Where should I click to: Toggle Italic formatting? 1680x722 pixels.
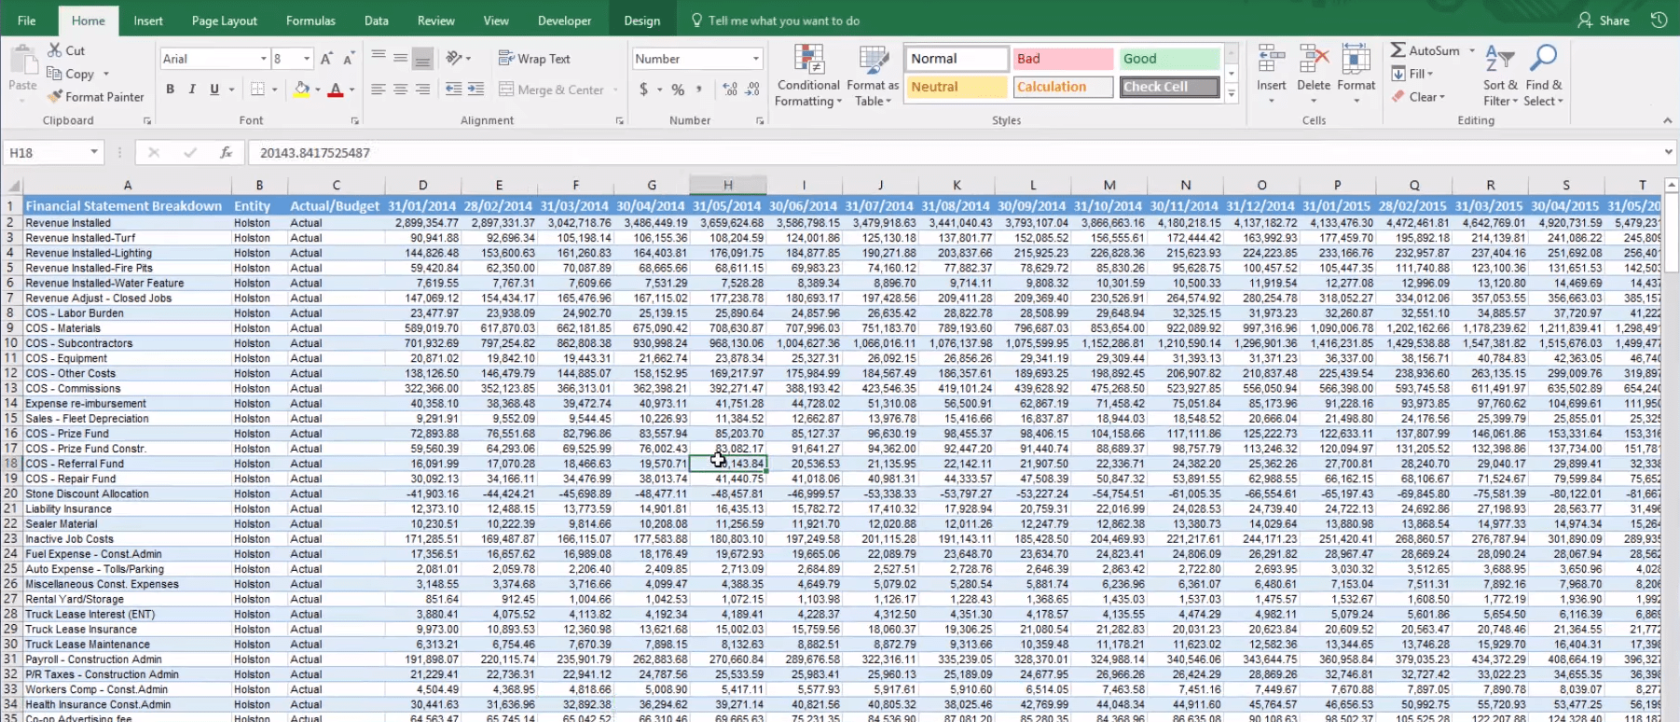coord(192,89)
